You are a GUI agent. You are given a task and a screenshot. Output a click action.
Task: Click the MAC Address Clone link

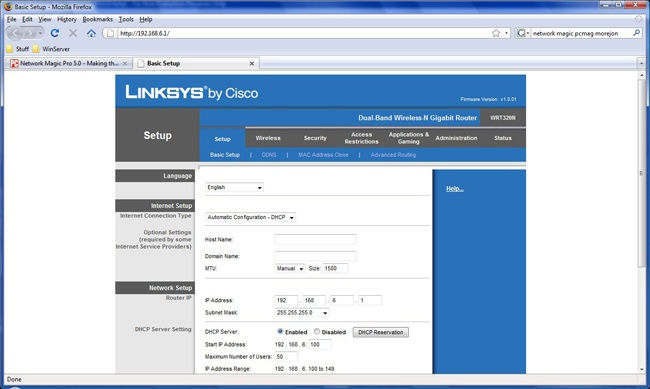pos(323,155)
